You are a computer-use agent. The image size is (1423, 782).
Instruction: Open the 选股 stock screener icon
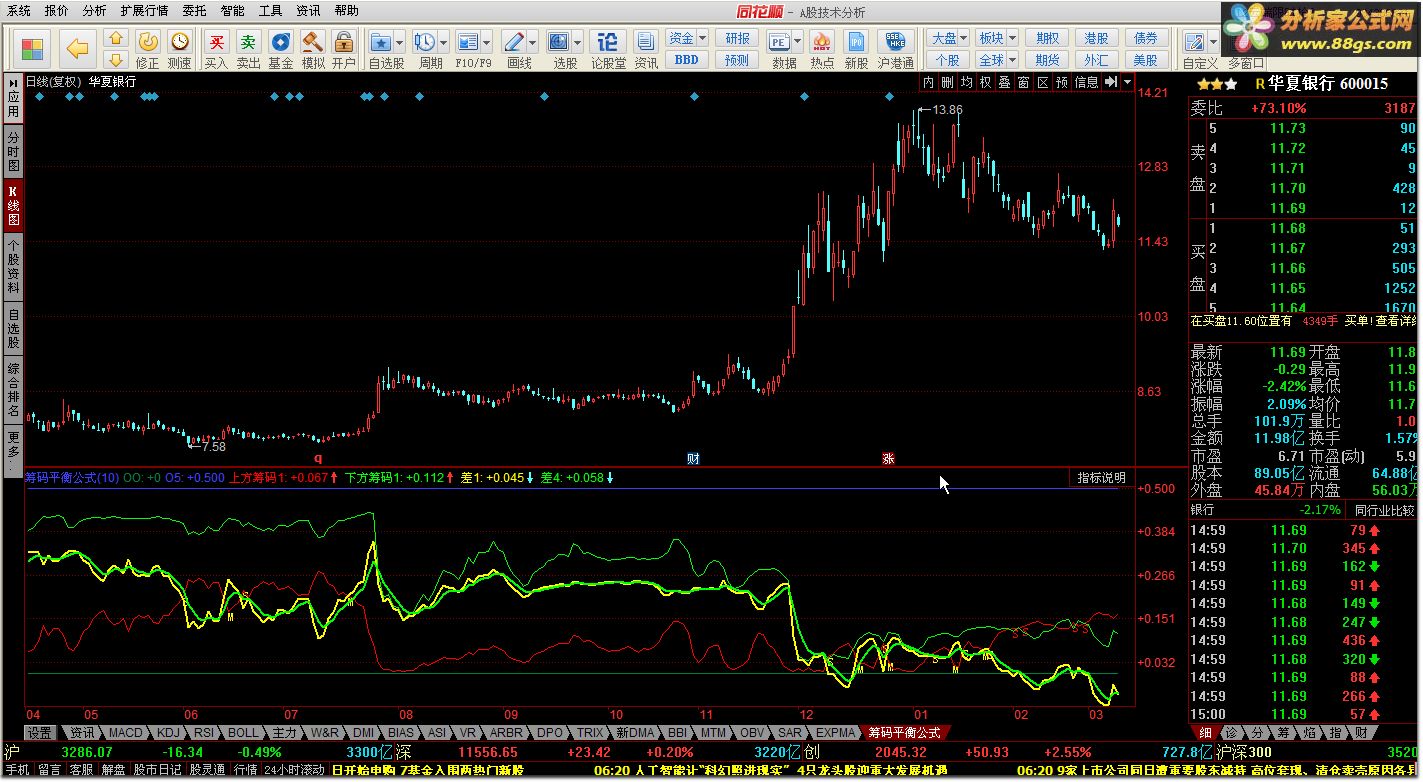[x=558, y=42]
